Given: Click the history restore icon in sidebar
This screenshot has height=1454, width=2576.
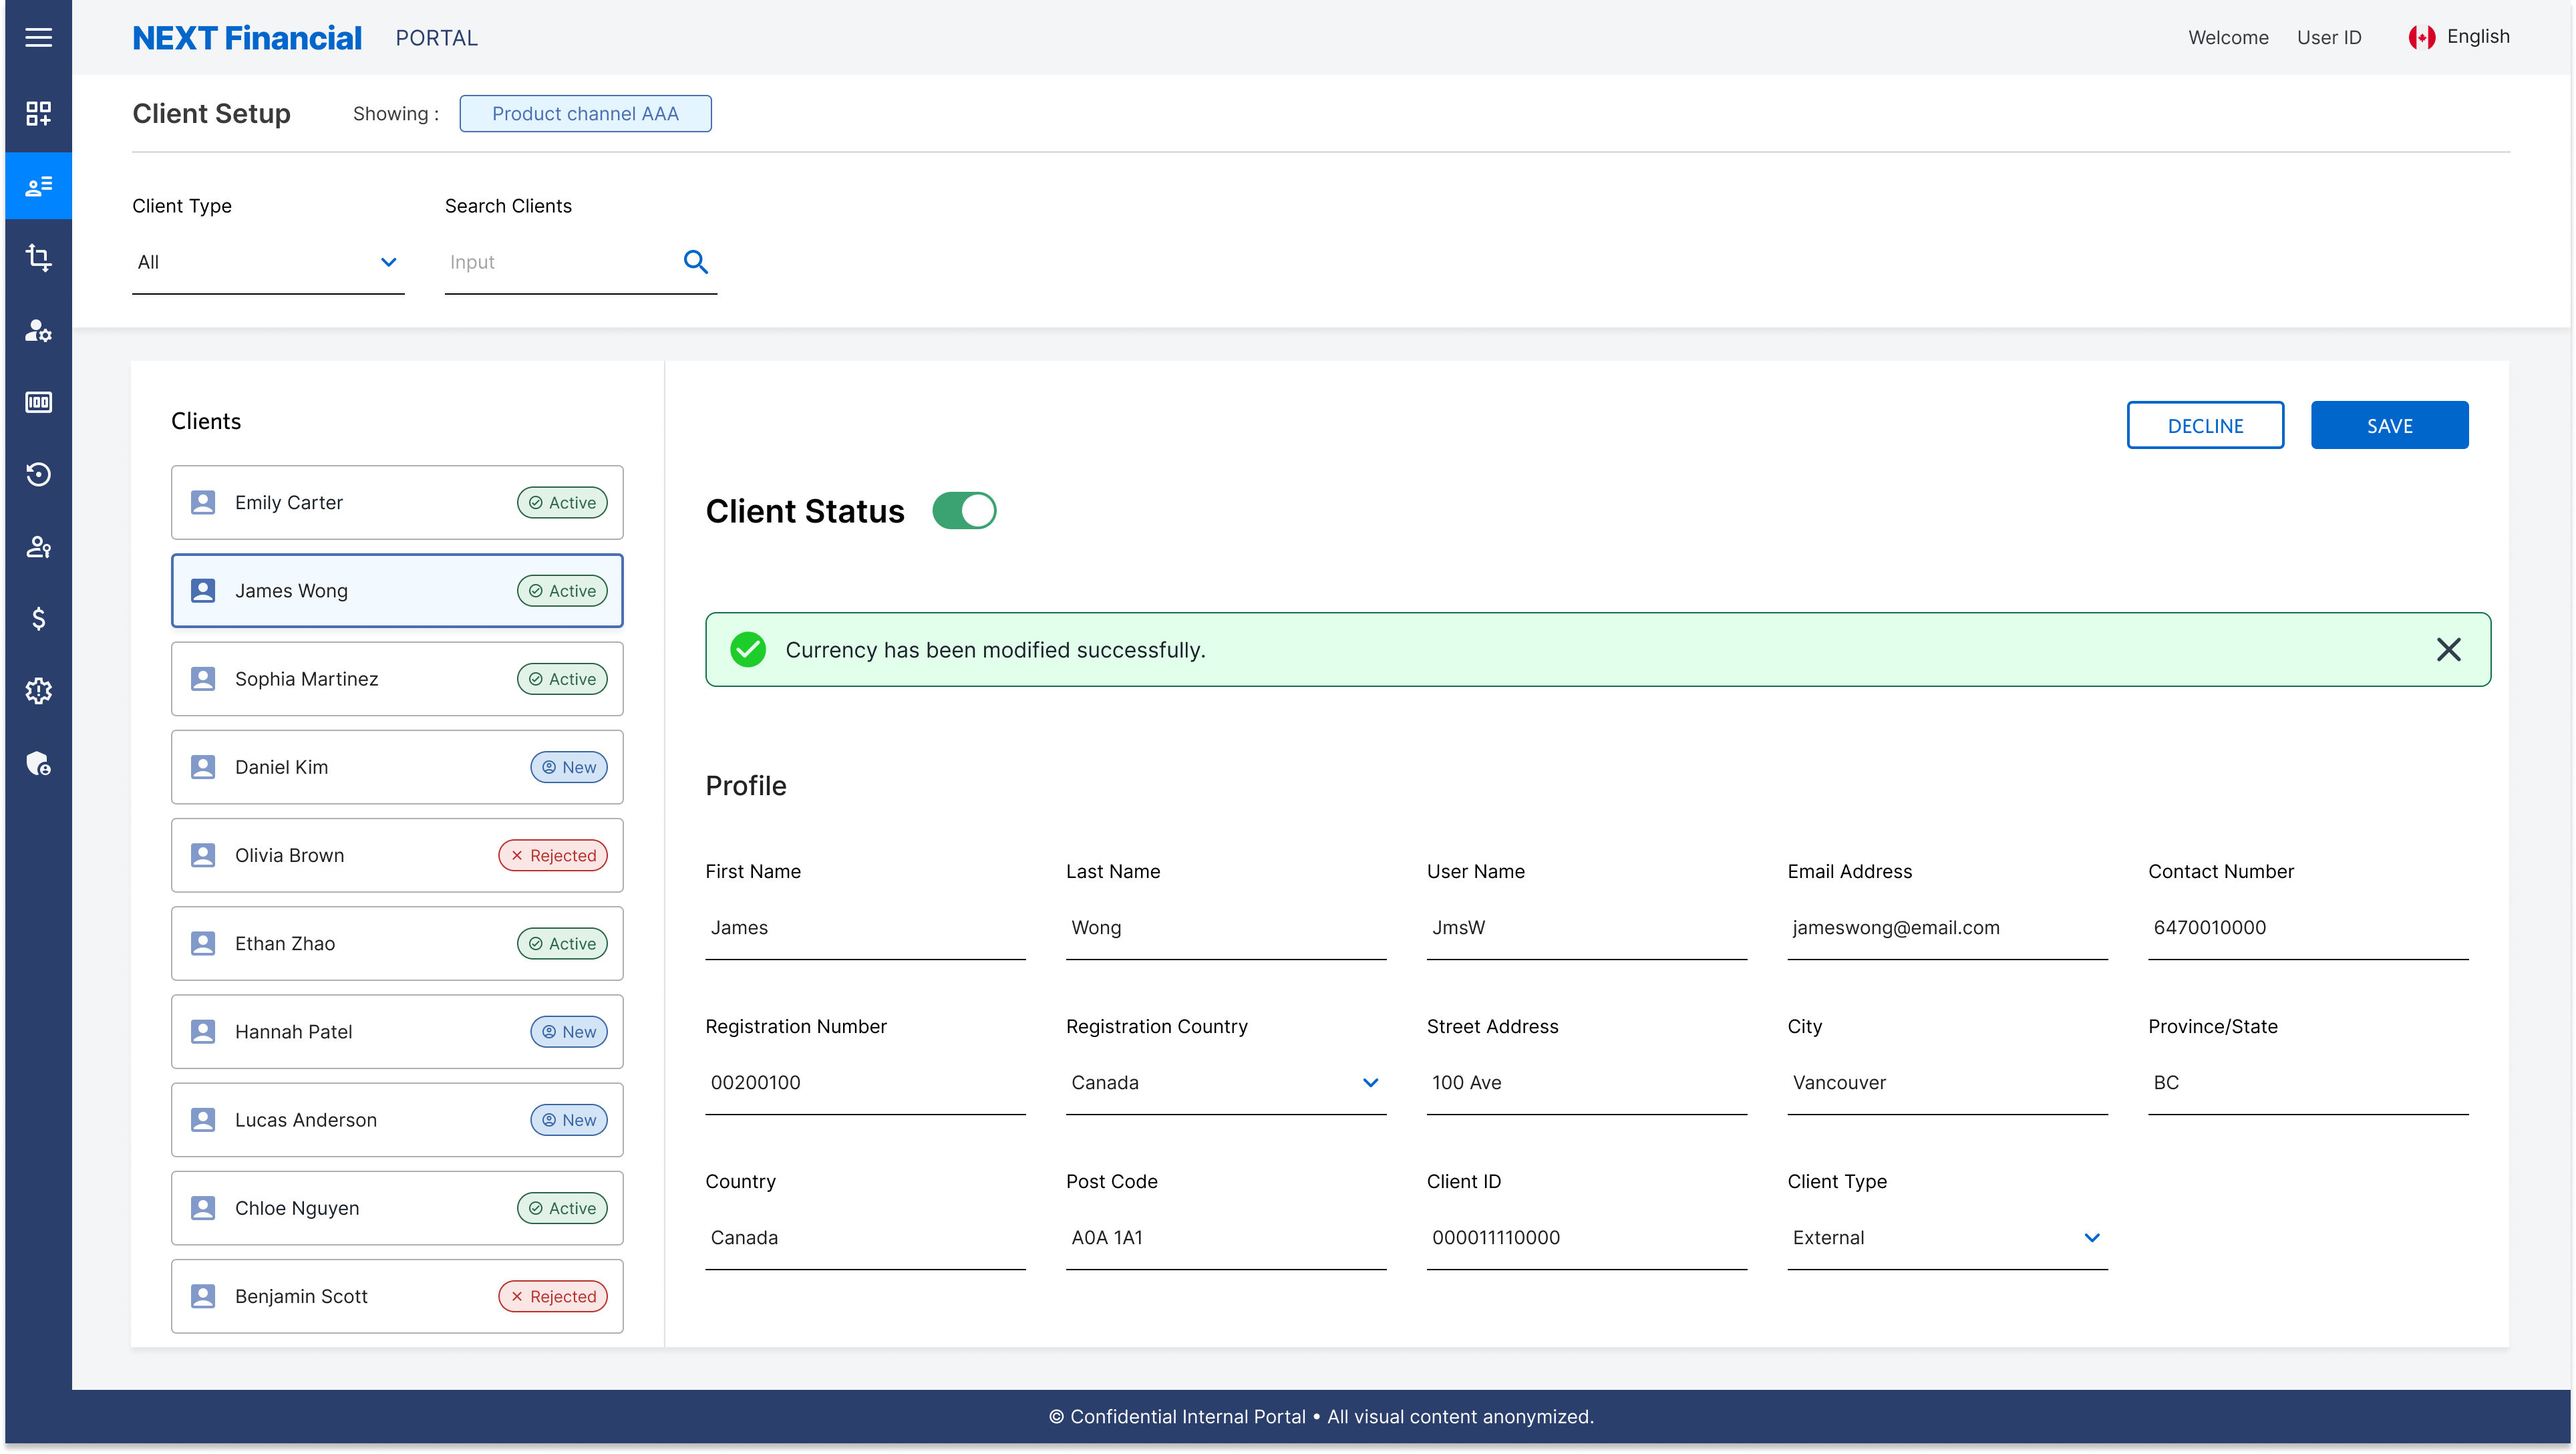Looking at the screenshot, I should pyautogui.click(x=39, y=474).
